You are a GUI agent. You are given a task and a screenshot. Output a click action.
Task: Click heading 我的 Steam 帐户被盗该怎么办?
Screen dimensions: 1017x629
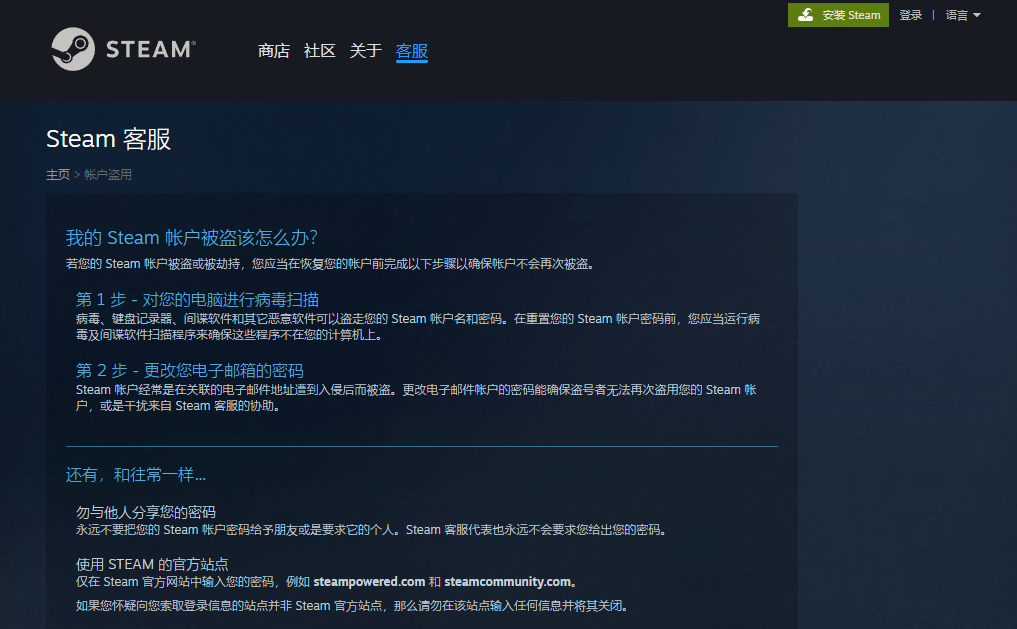(x=191, y=237)
